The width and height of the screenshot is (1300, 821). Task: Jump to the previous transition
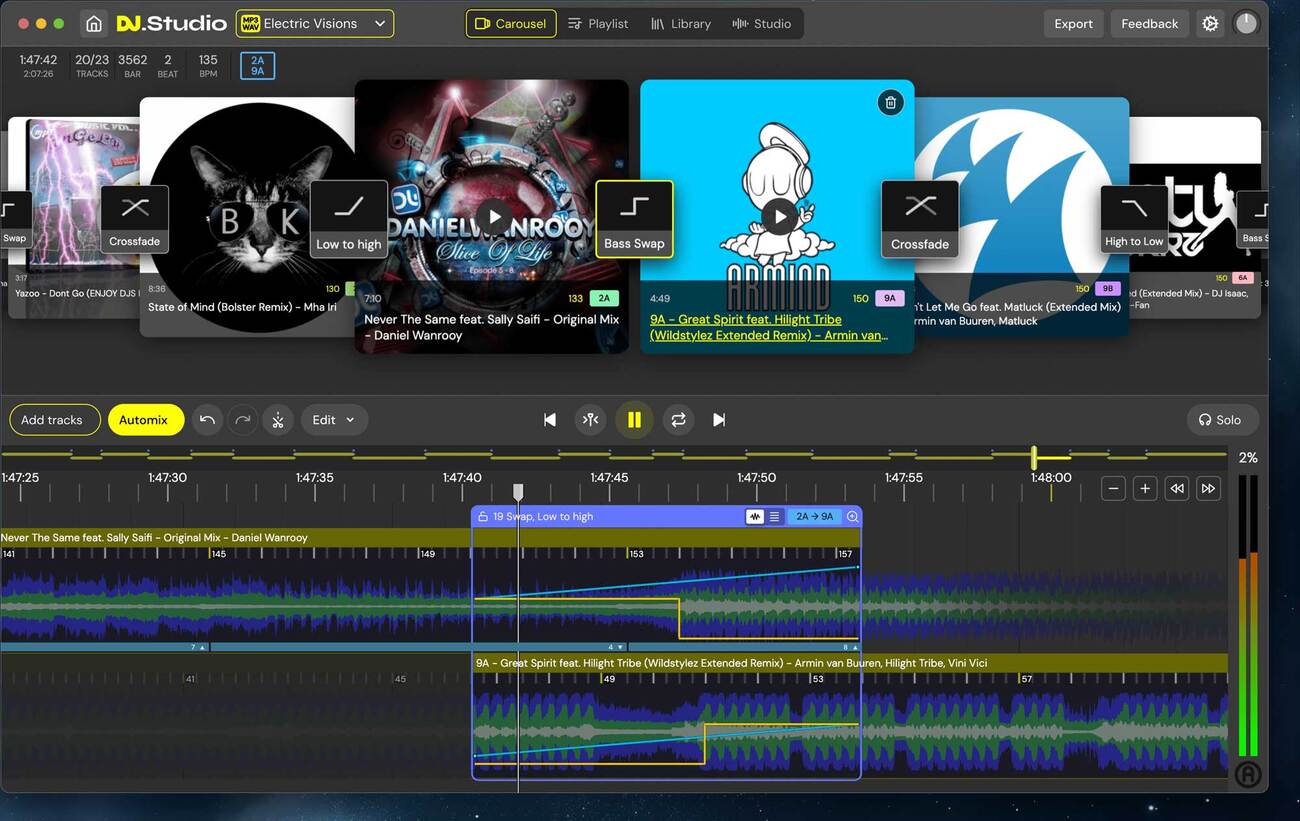tap(549, 420)
